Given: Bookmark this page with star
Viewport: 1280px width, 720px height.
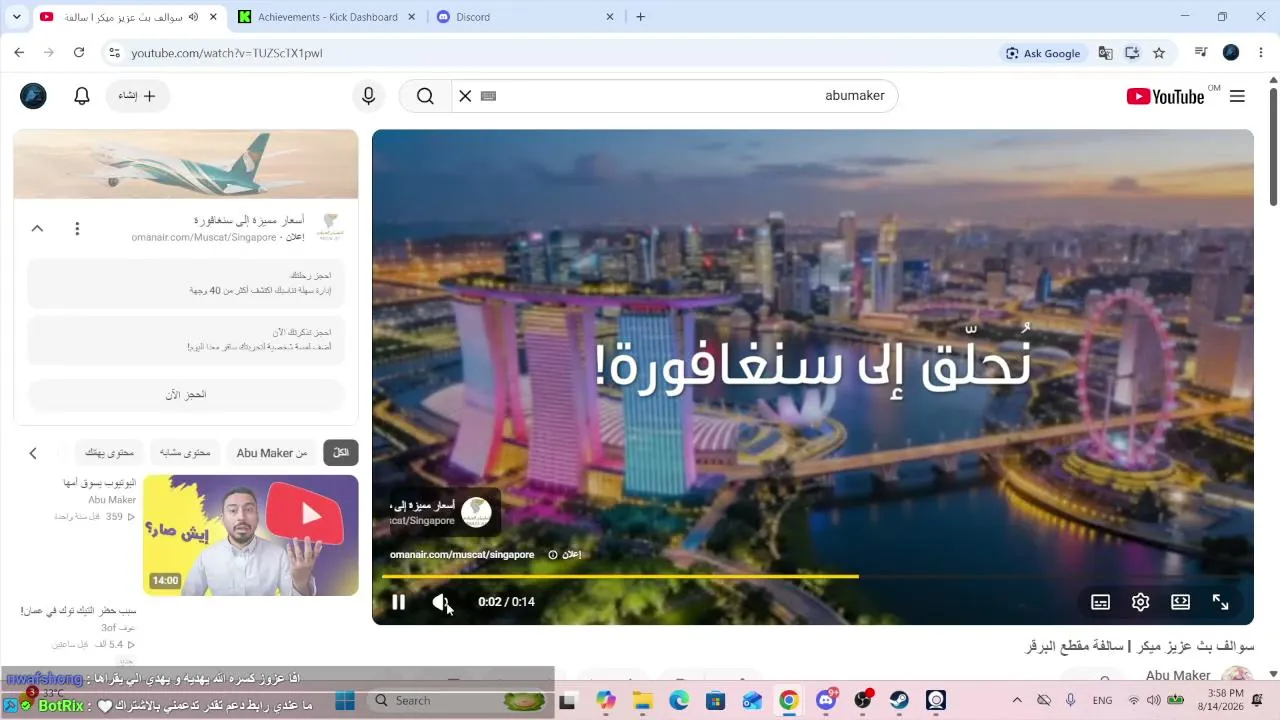Looking at the screenshot, I should 1159,53.
